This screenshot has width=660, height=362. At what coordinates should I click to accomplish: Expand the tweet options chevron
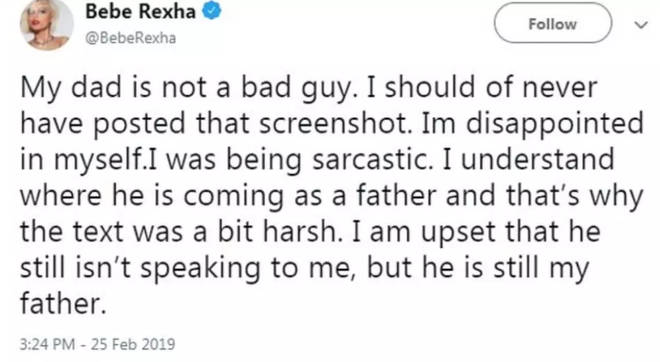tap(641, 24)
